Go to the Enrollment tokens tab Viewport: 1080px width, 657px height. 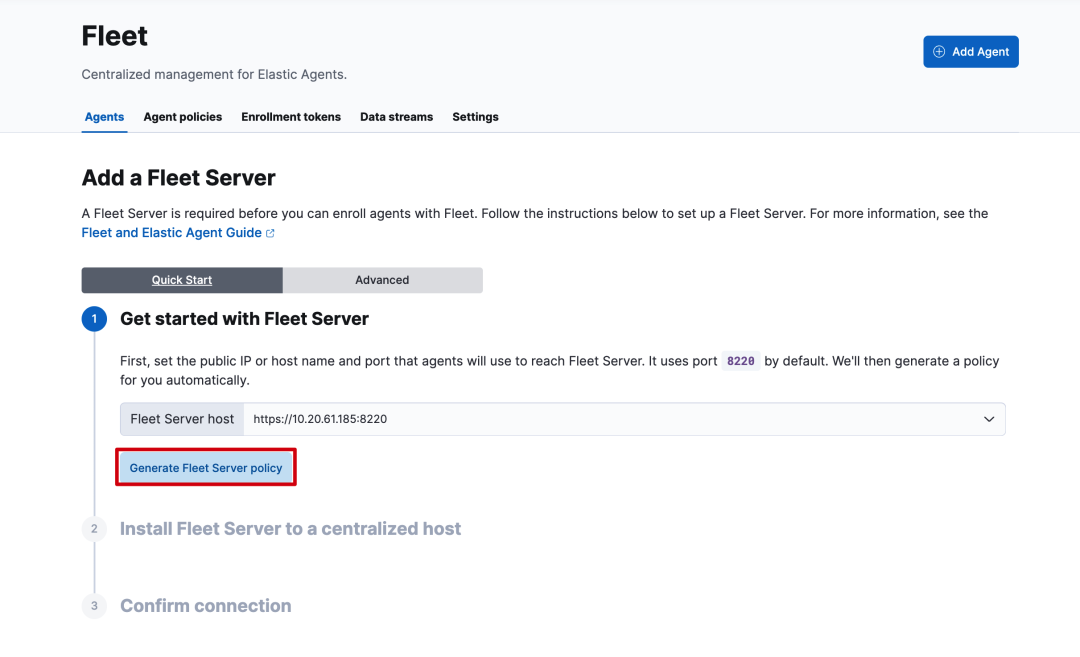tap(291, 117)
